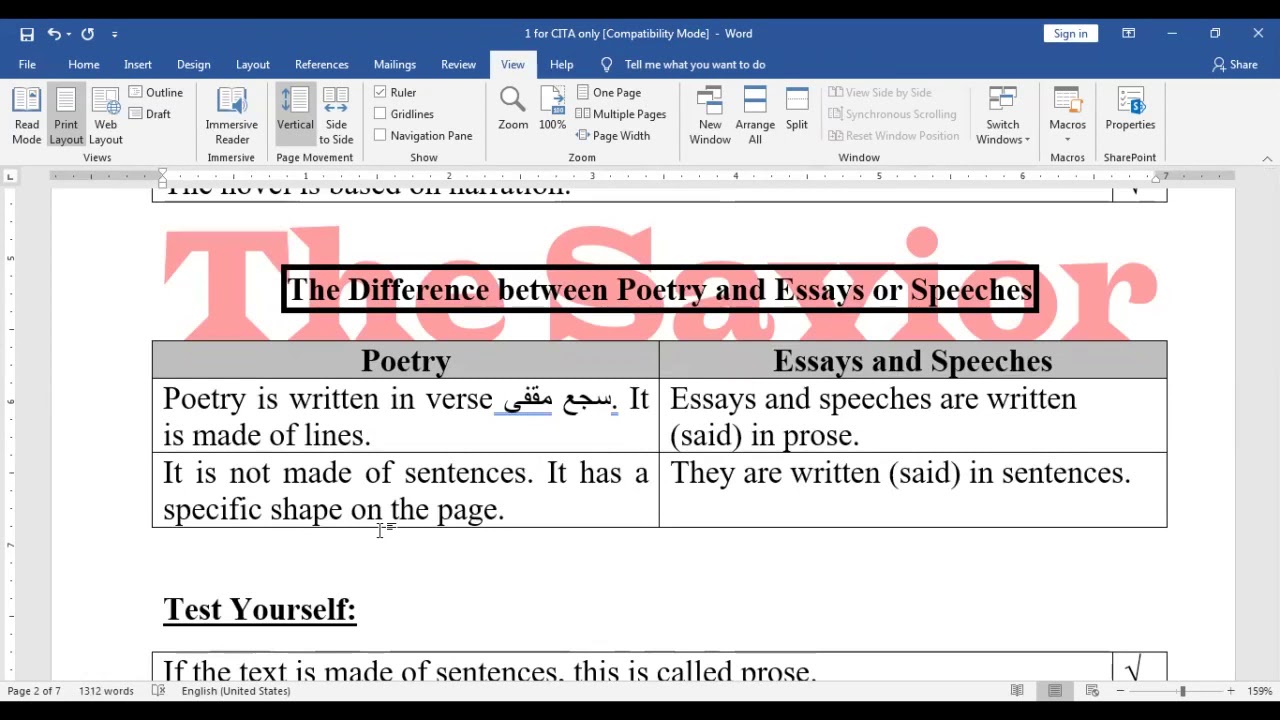Open the Zoom dialog magnifier
The width and height of the screenshot is (1280, 720).
point(513,108)
